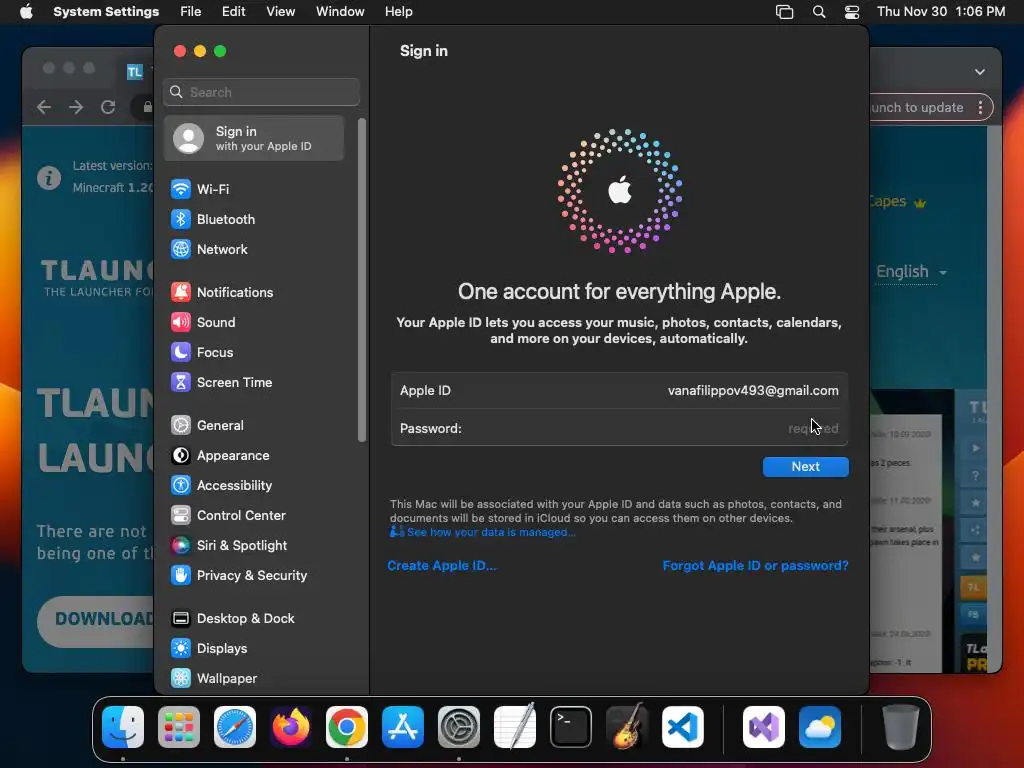This screenshot has width=1024, height=768.
Task: Click Create Apple ID link
Action: (442, 566)
